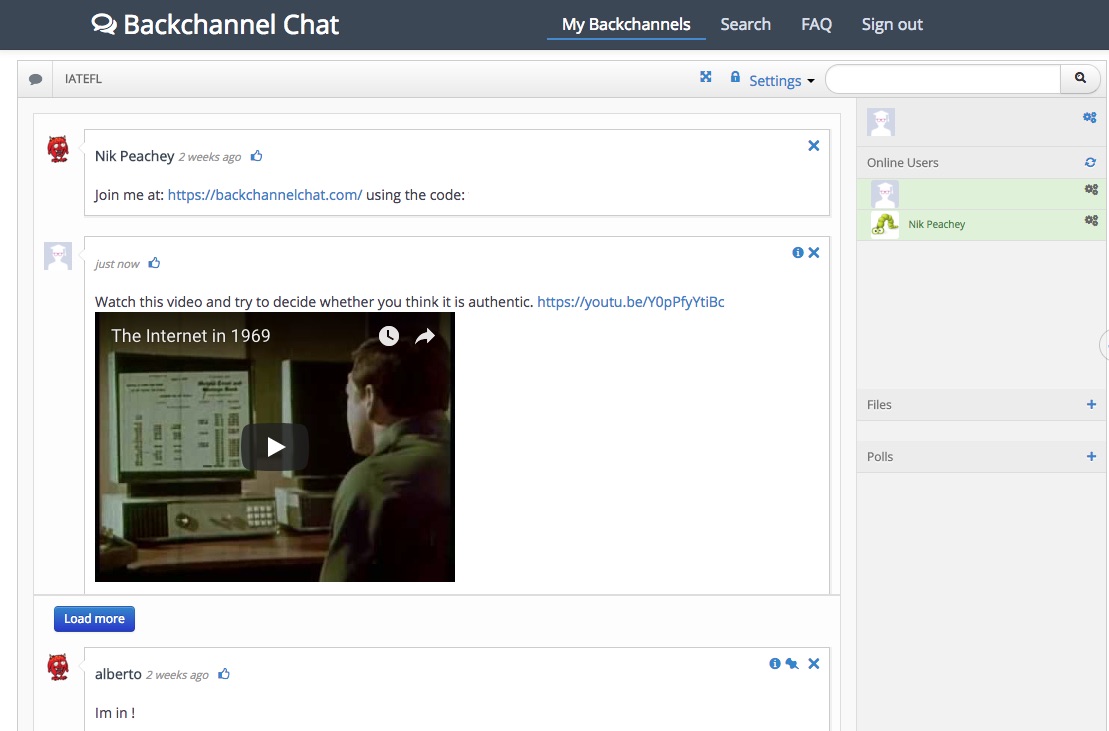Add a new file with the plus
The height and width of the screenshot is (731, 1109).
(1091, 404)
